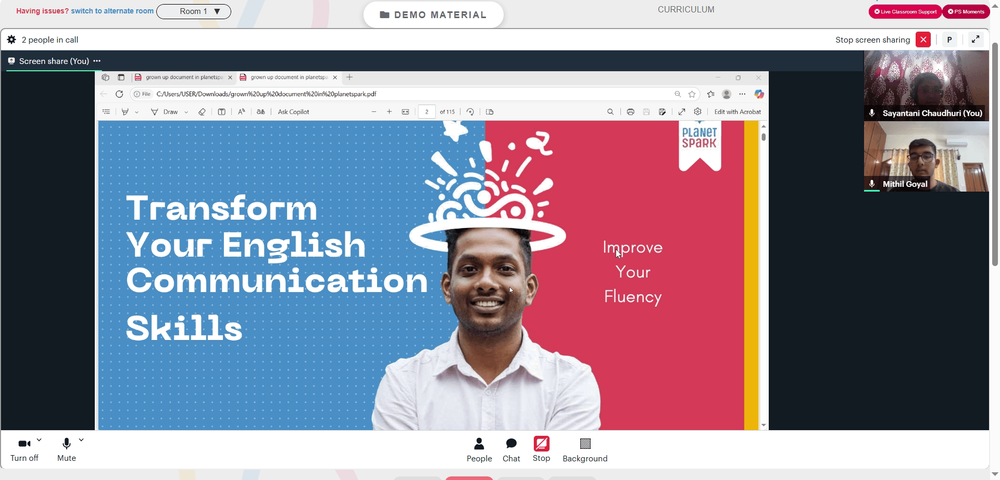Screen dimensions: 1000x480
Task: Open a new browser tab
Action: pyautogui.click(x=349, y=77)
